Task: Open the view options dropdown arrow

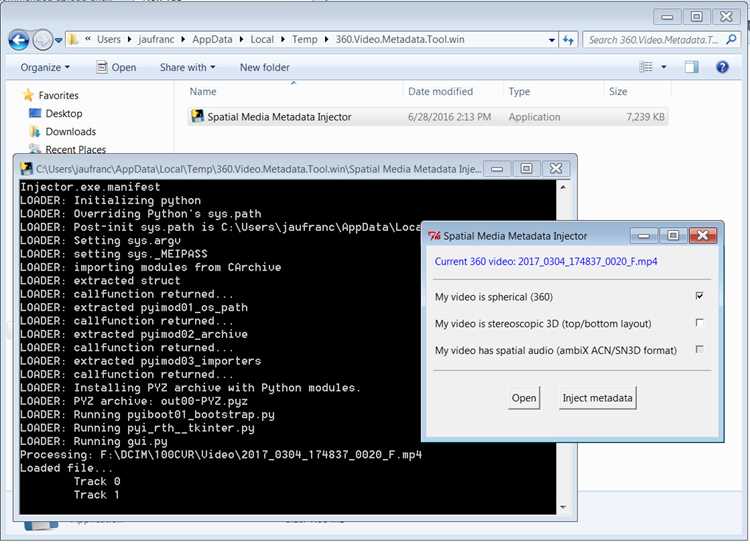Action: (664, 67)
